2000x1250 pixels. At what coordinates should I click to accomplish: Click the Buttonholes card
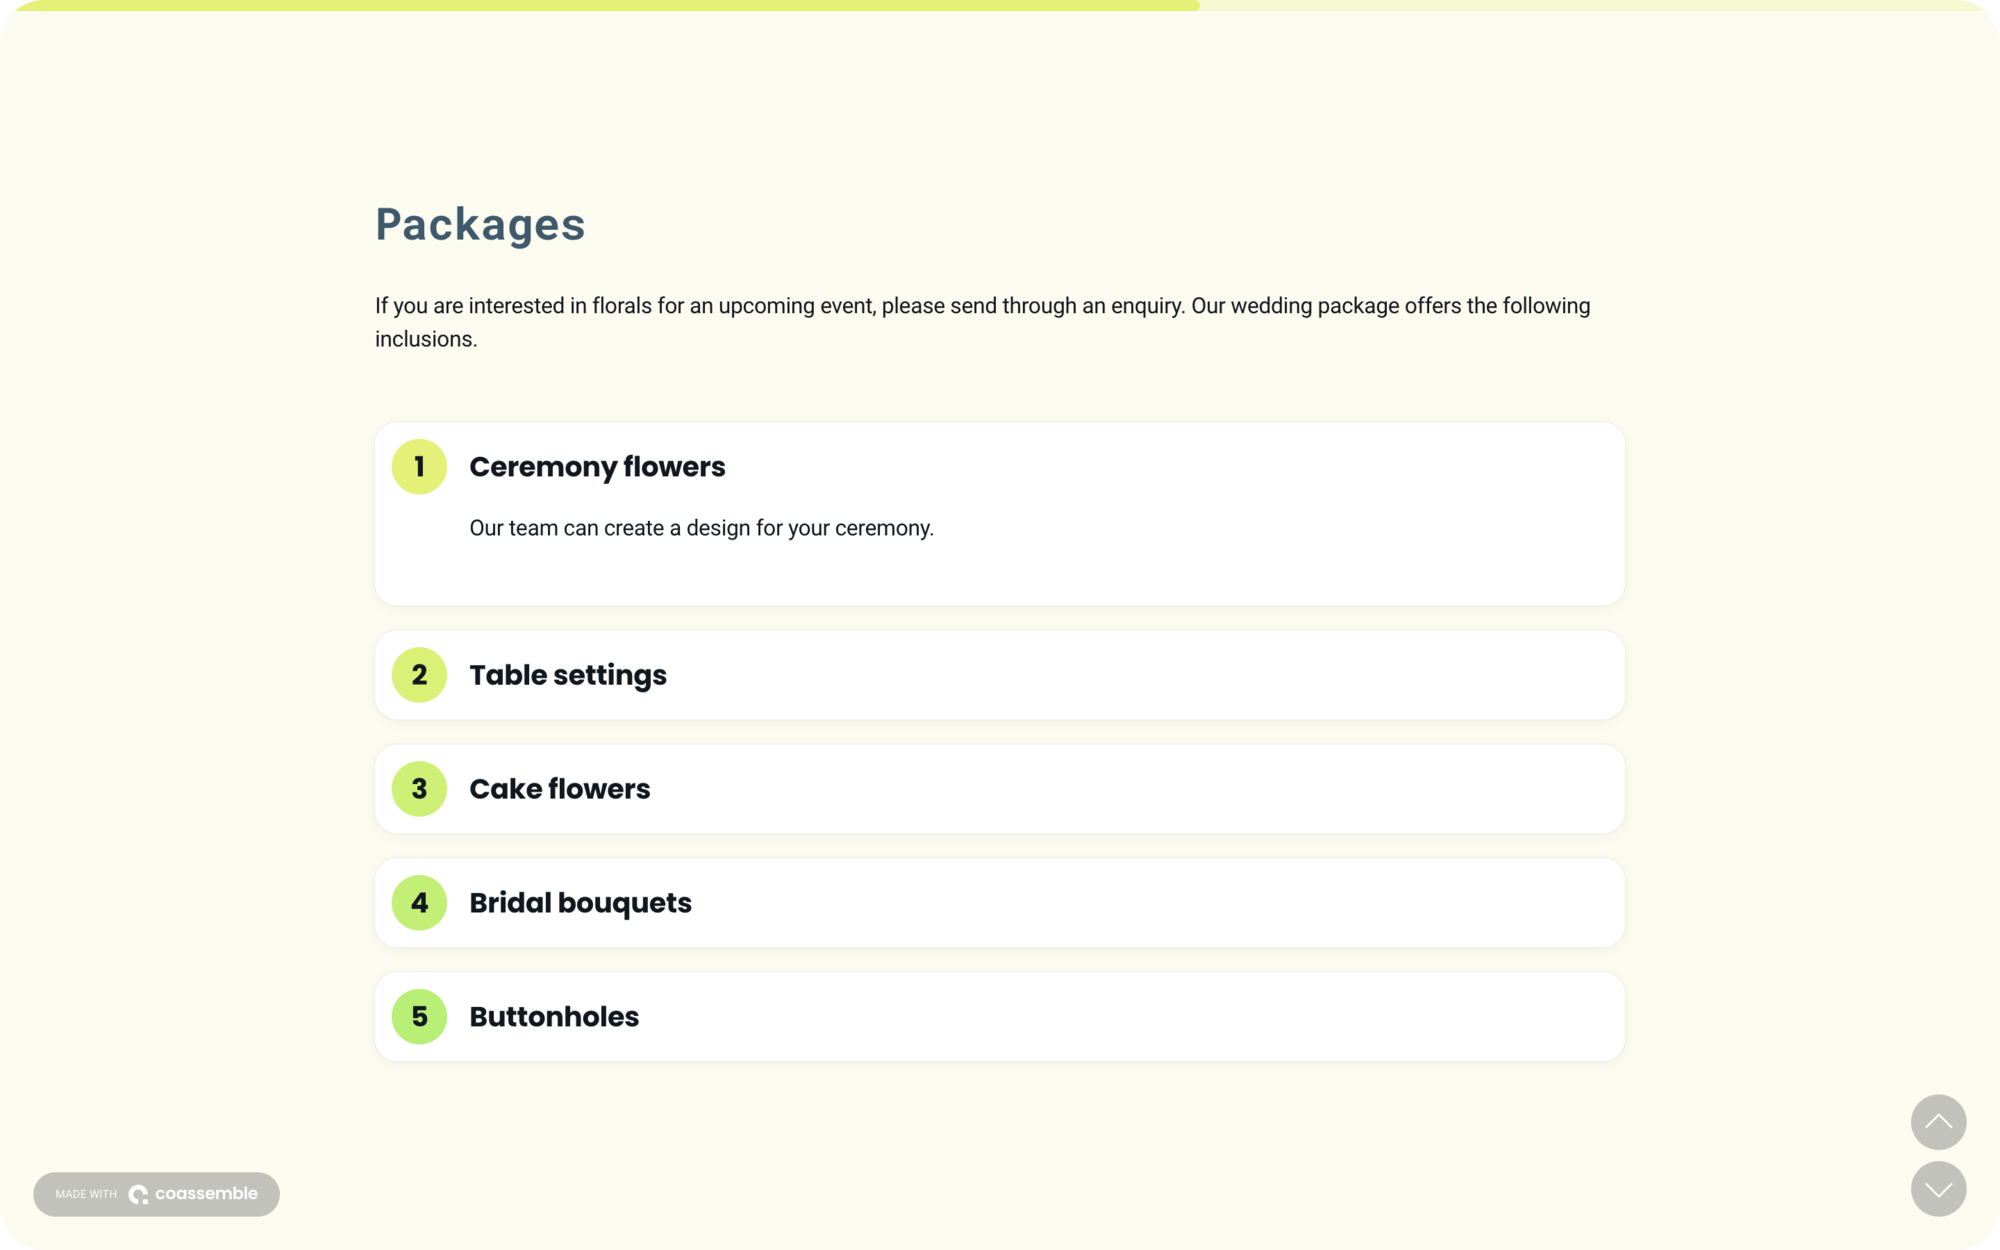1000,1017
